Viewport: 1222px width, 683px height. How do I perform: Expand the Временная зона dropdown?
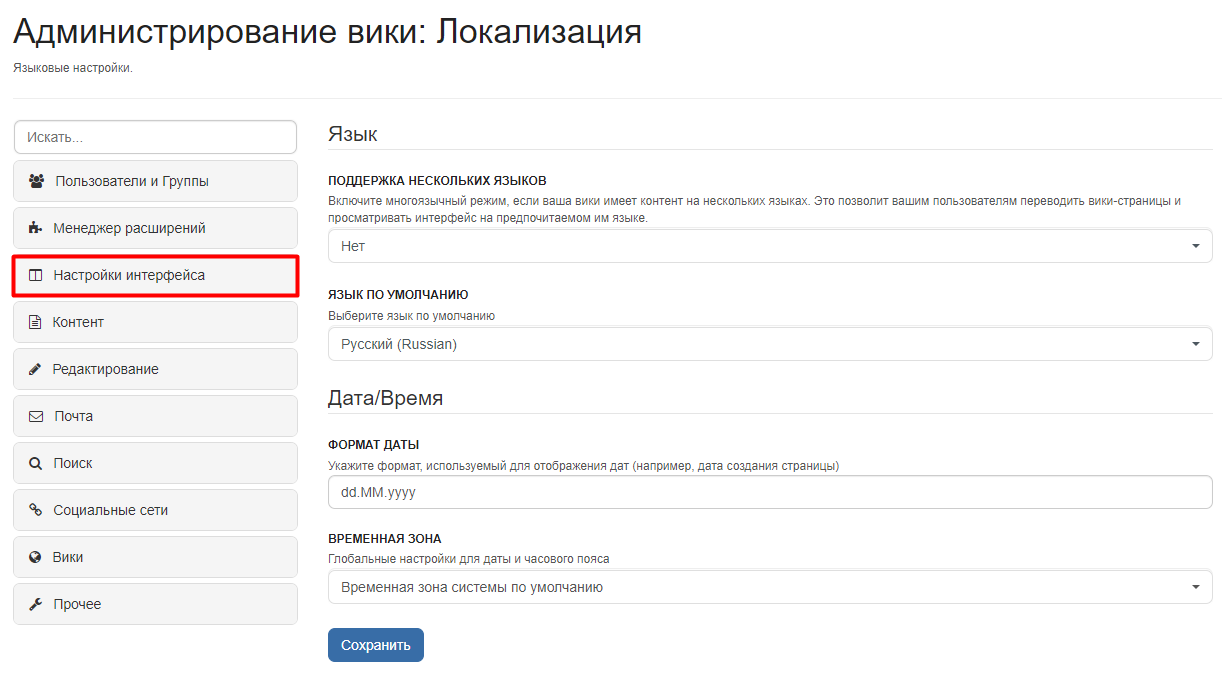pyautogui.click(x=770, y=587)
